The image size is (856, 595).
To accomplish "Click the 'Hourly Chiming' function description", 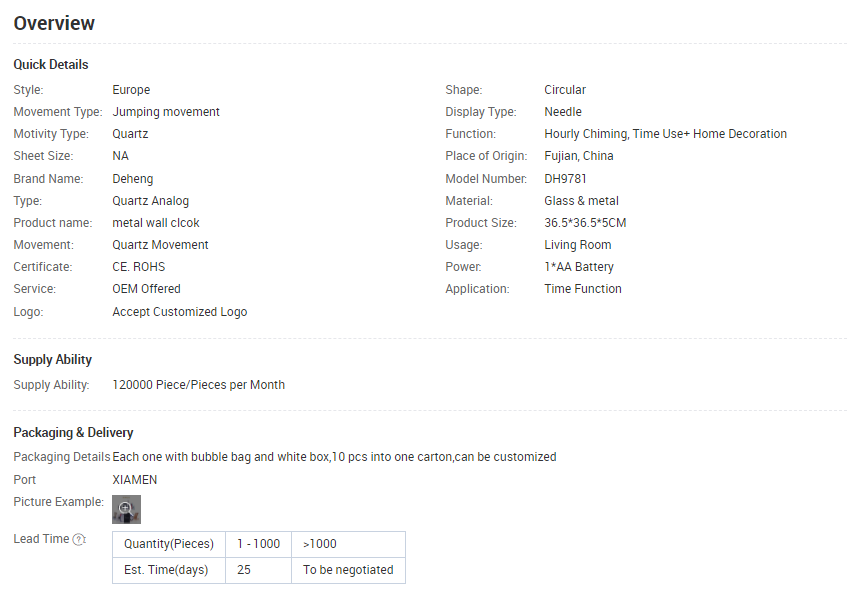I will [665, 134].
